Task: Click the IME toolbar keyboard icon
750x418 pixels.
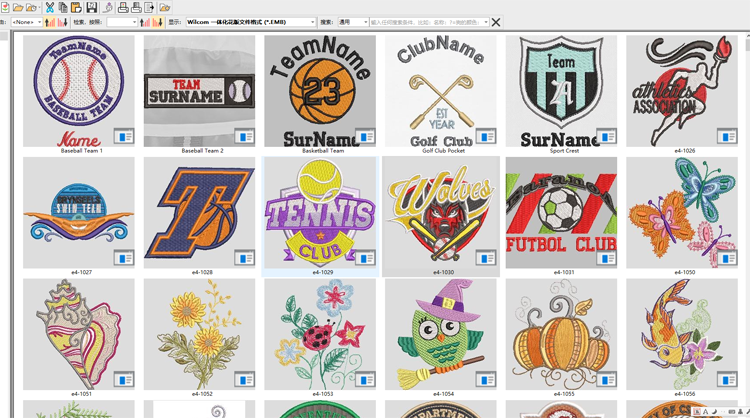Action: 731,412
